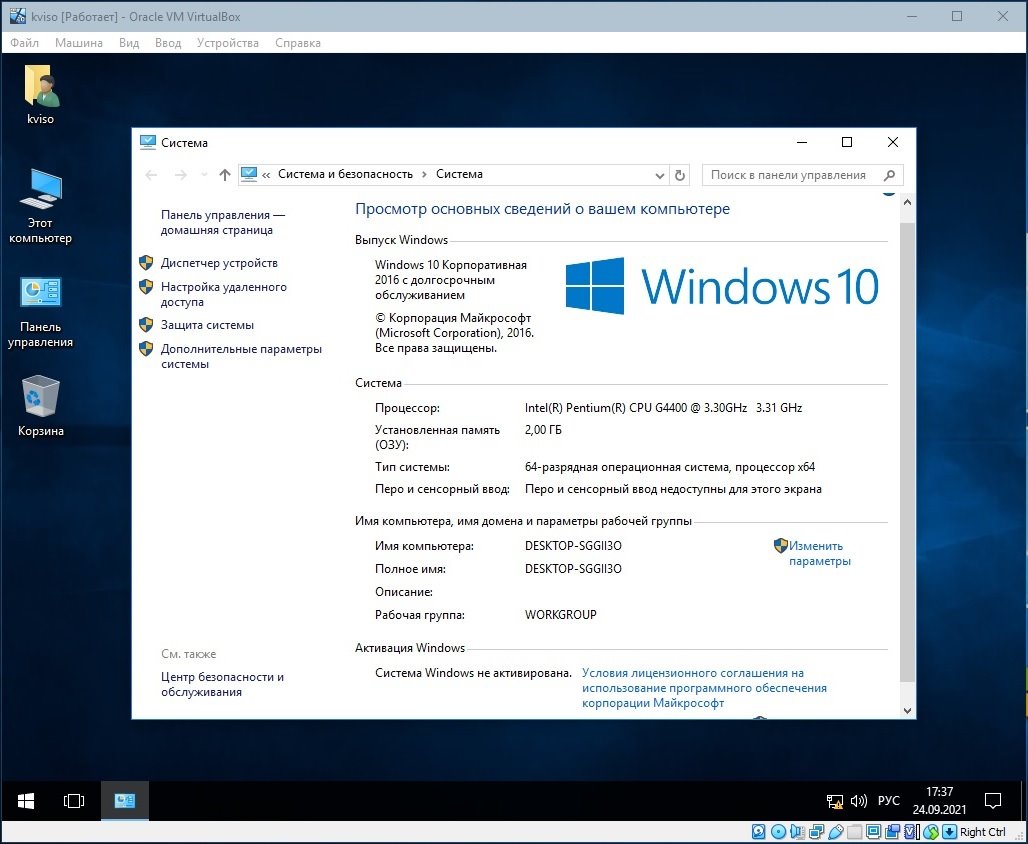Click the VirtualBox mouse integration status icon

click(x=931, y=832)
